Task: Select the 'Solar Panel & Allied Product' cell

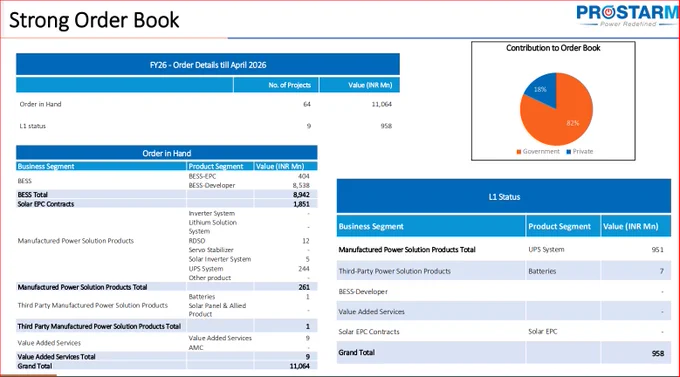Action: [217, 310]
